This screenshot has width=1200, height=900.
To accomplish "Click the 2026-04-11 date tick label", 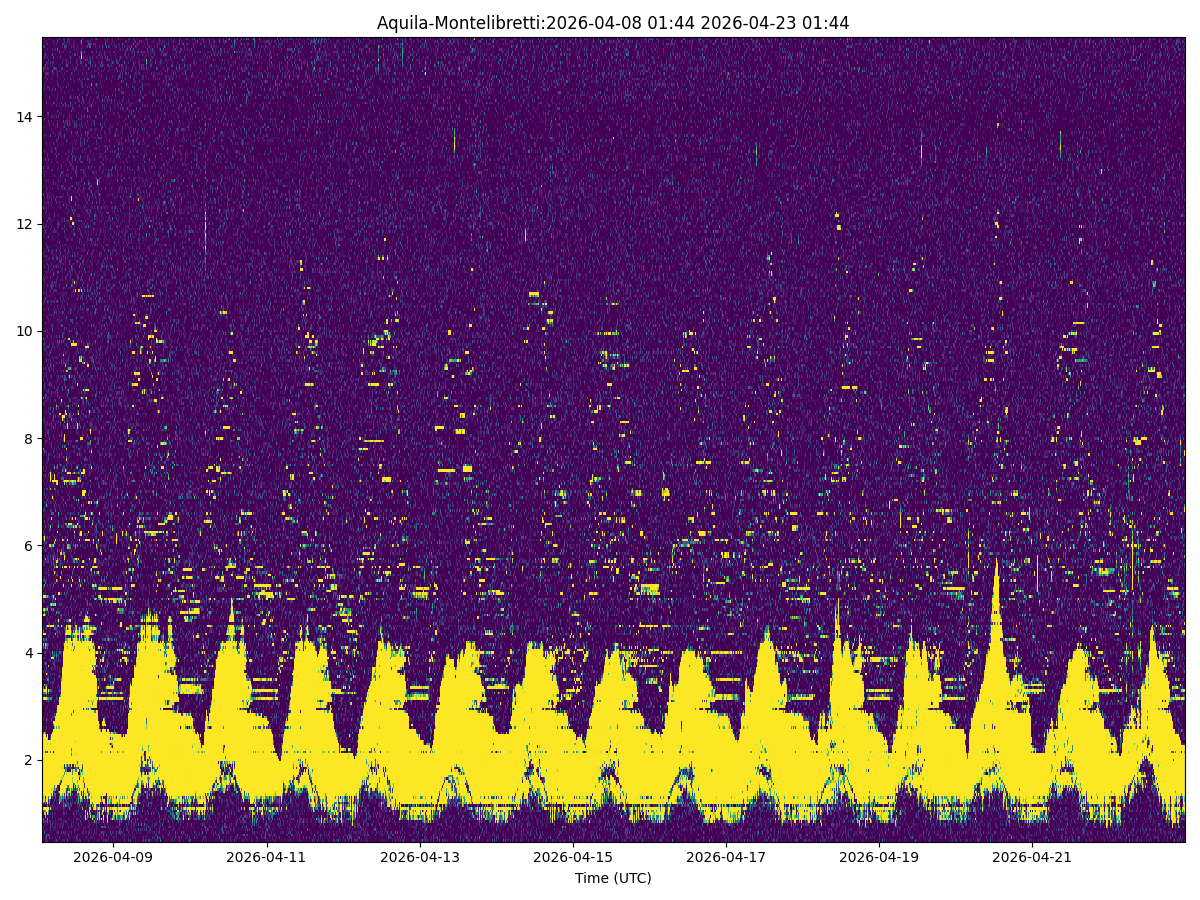I will (x=268, y=856).
